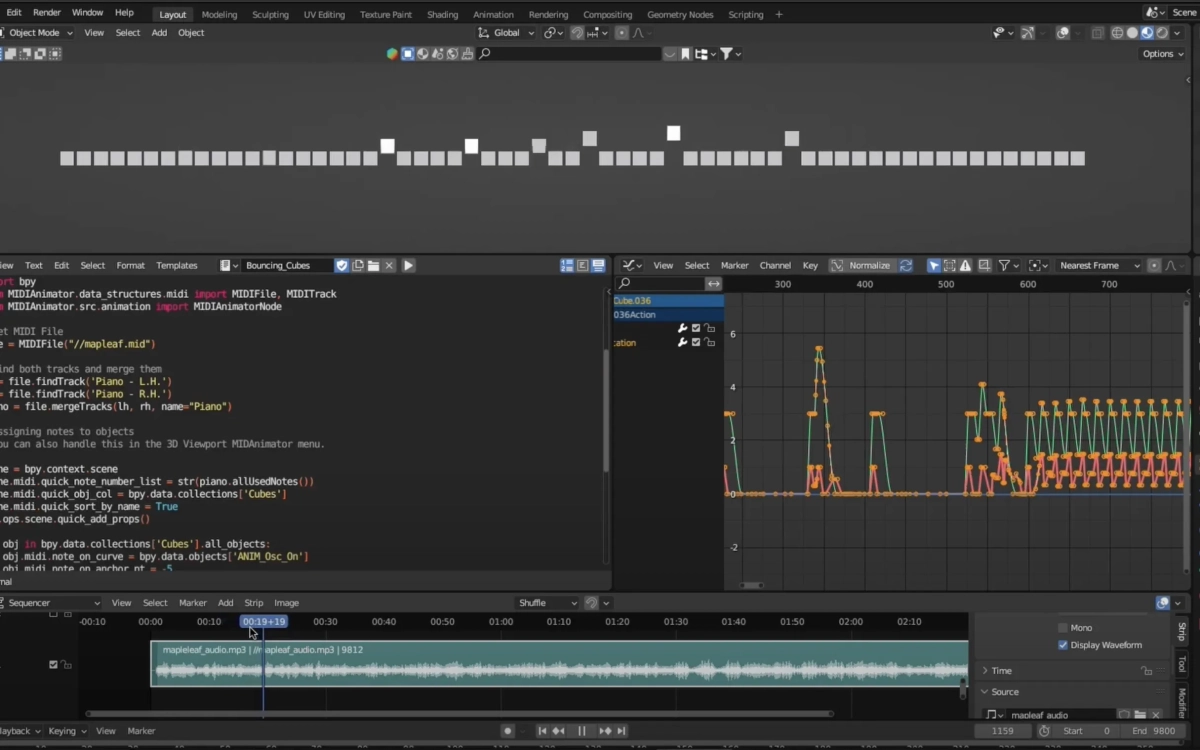The width and height of the screenshot is (1200, 750).
Task: Click the fake user shield icon
Action: point(342,265)
